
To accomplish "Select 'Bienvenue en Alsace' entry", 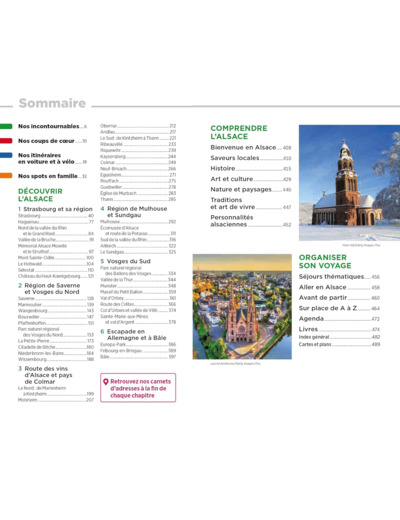I will pos(251,147).
